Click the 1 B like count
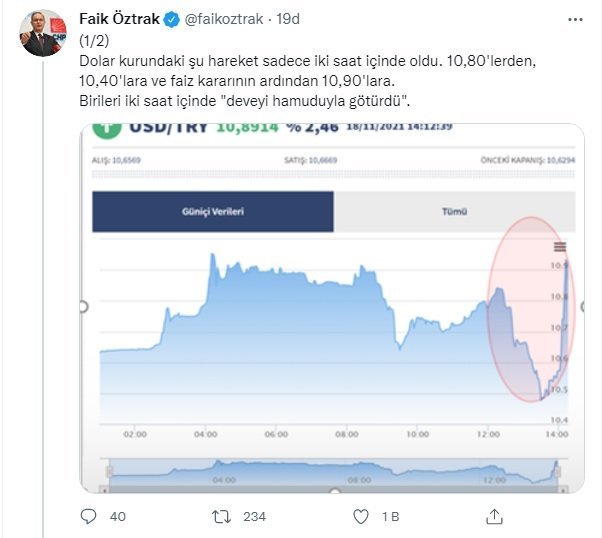Image resolution: width=602 pixels, height=538 pixels. (x=390, y=517)
